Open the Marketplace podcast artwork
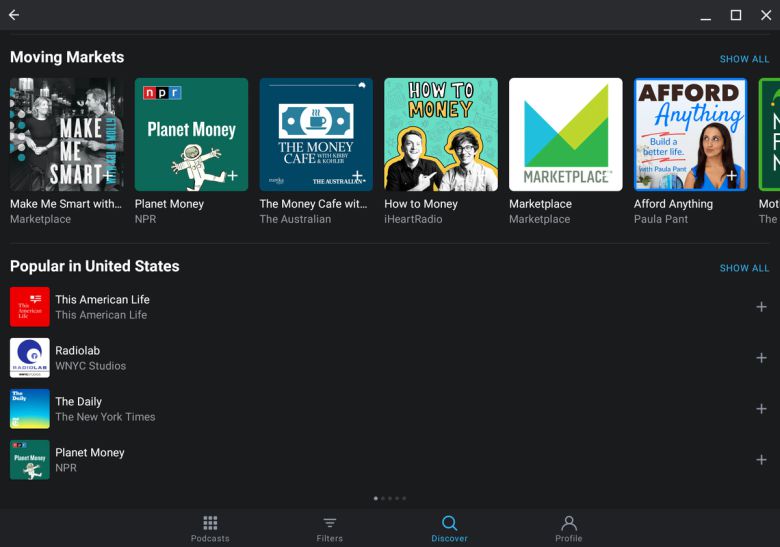The height and width of the screenshot is (547, 780). pos(565,134)
